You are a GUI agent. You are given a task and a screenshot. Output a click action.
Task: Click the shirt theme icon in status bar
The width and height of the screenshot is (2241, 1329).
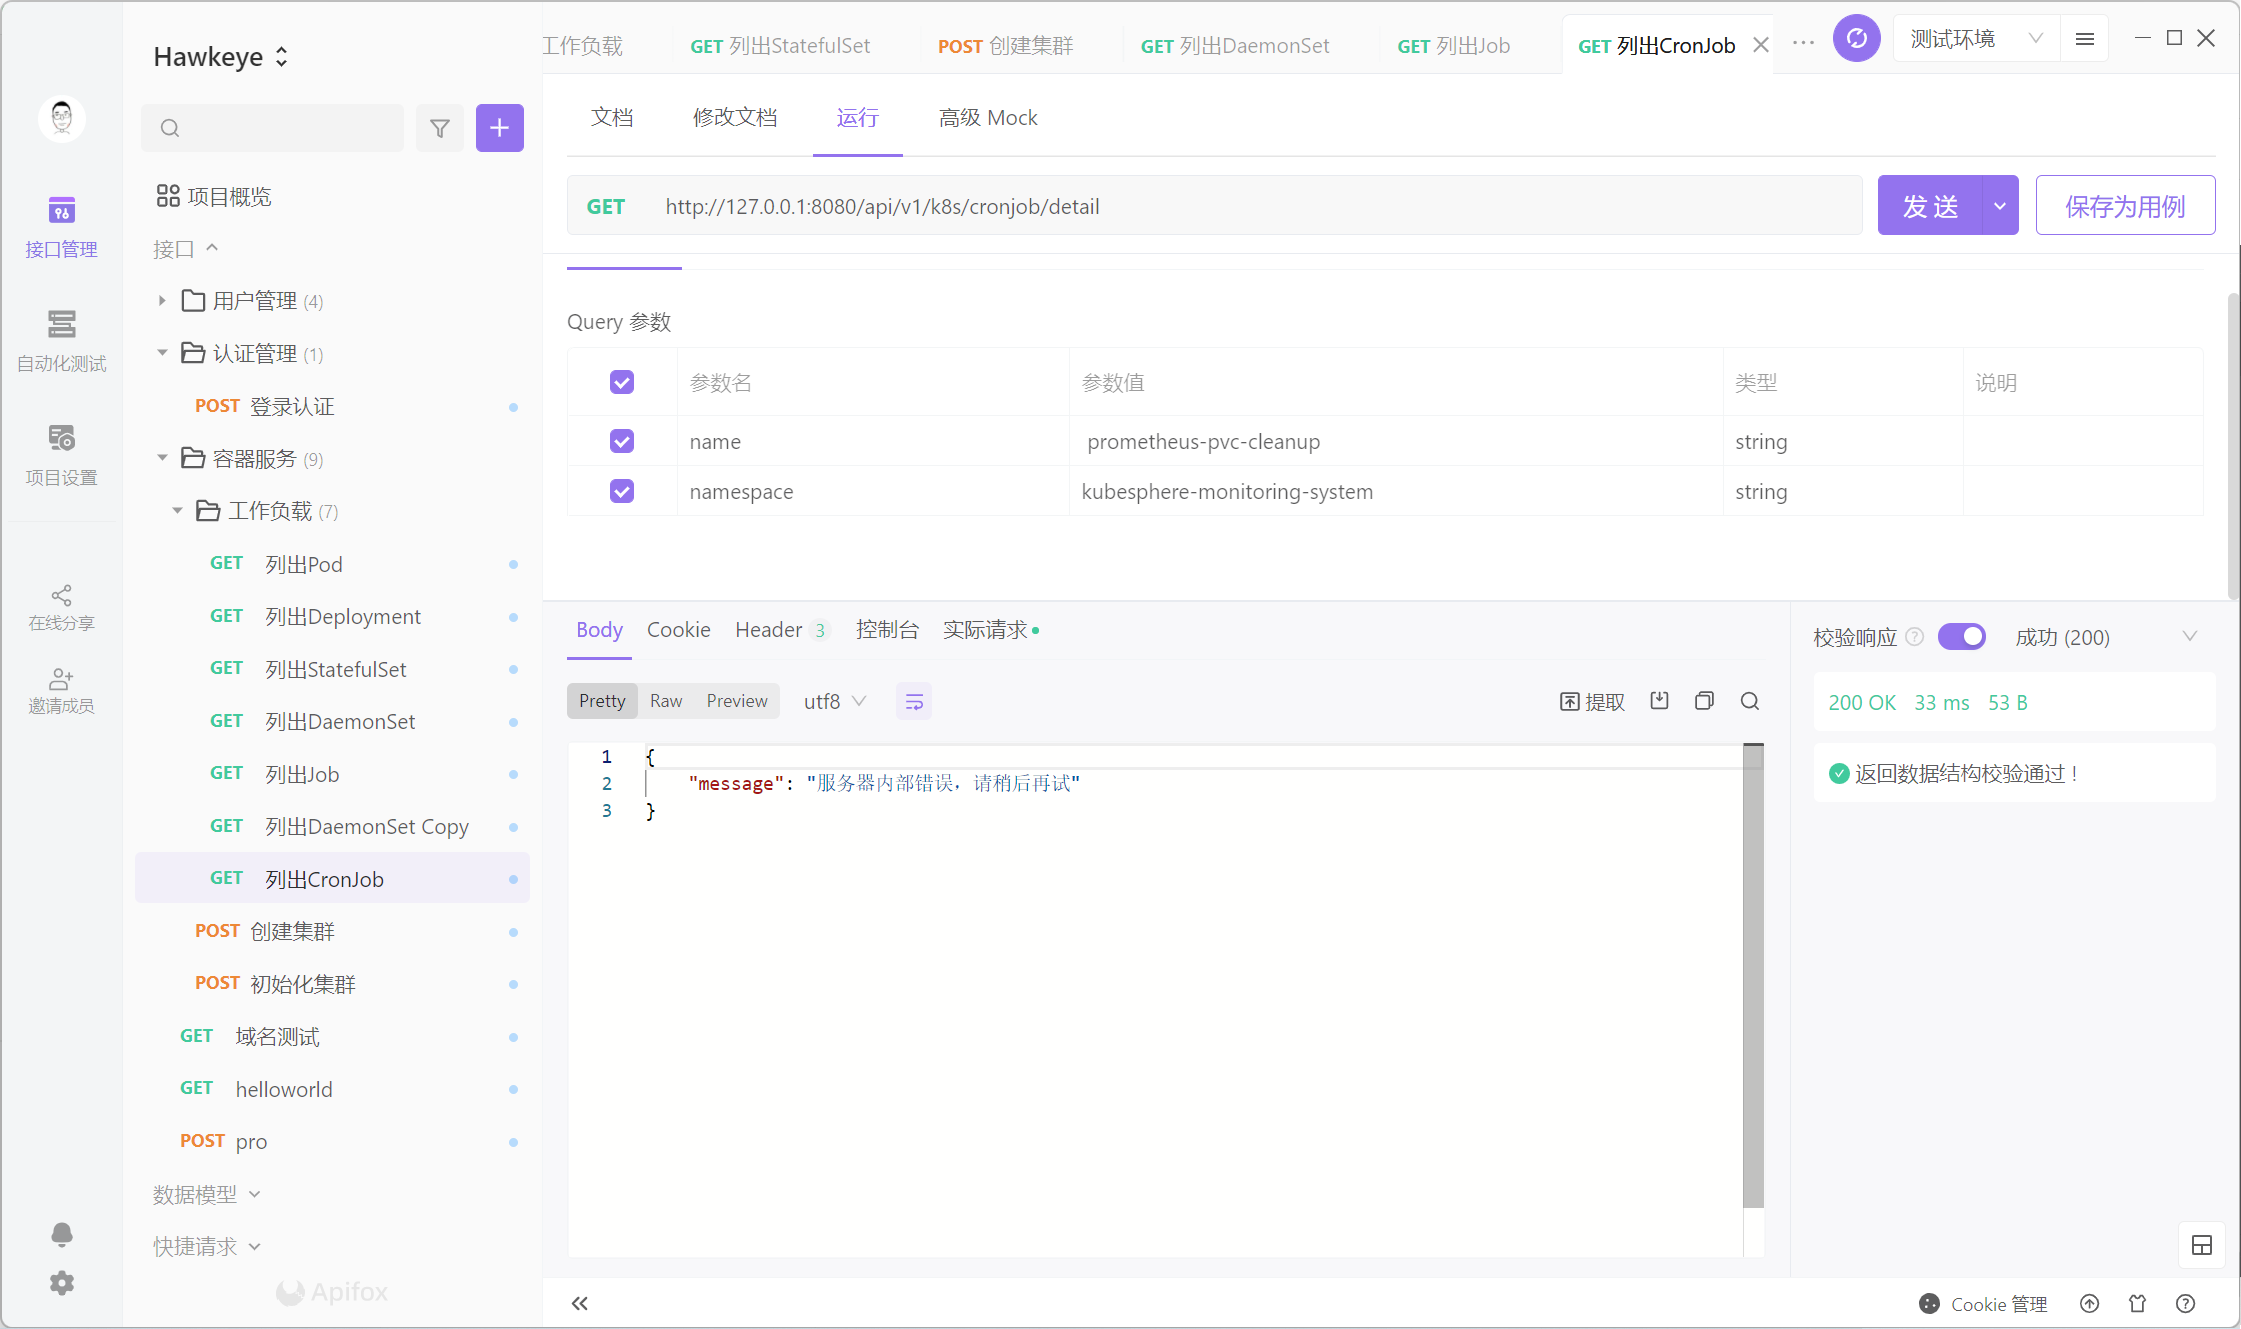[x=2138, y=1303]
